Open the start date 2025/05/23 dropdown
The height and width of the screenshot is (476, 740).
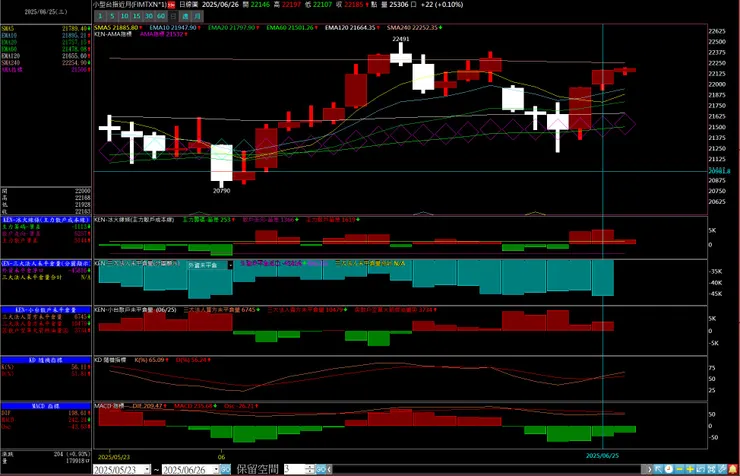coord(147,469)
